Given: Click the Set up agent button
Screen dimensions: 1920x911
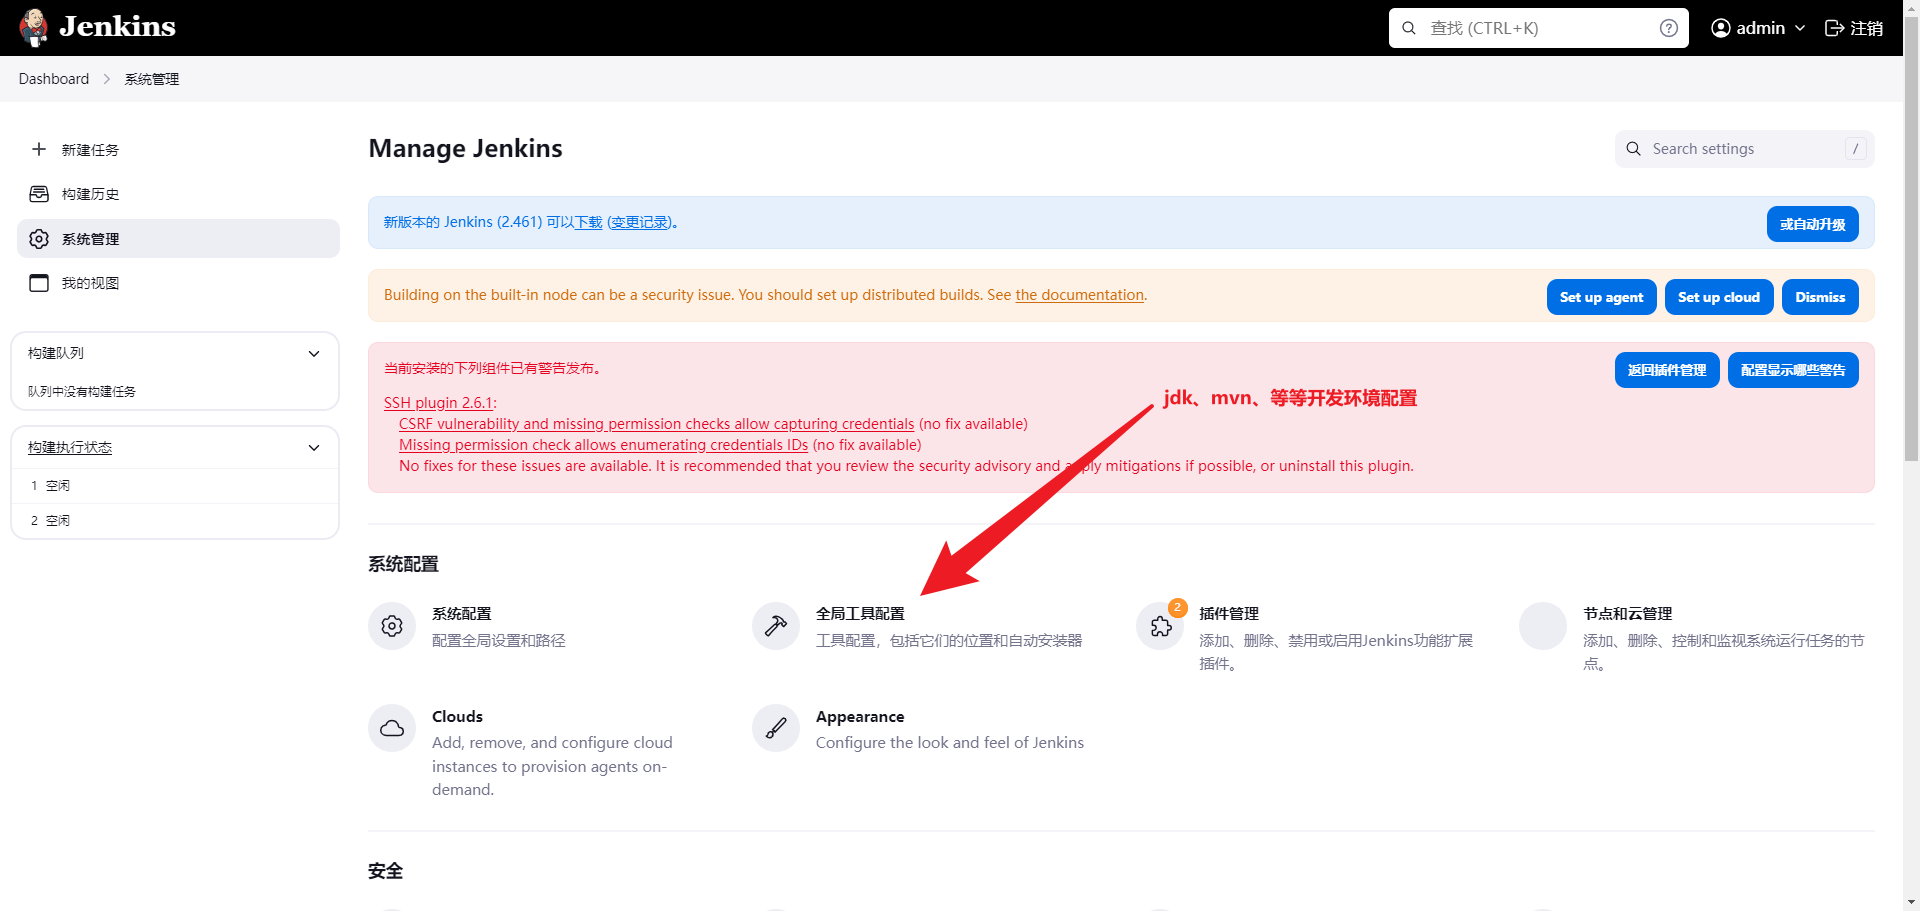Looking at the screenshot, I should 1601,297.
